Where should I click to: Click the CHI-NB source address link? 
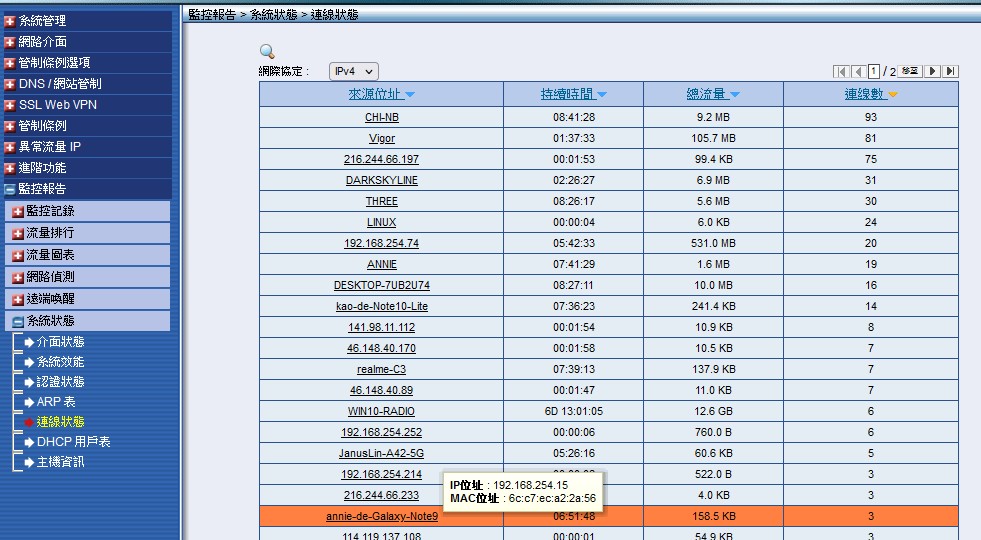[x=381, y=117]
